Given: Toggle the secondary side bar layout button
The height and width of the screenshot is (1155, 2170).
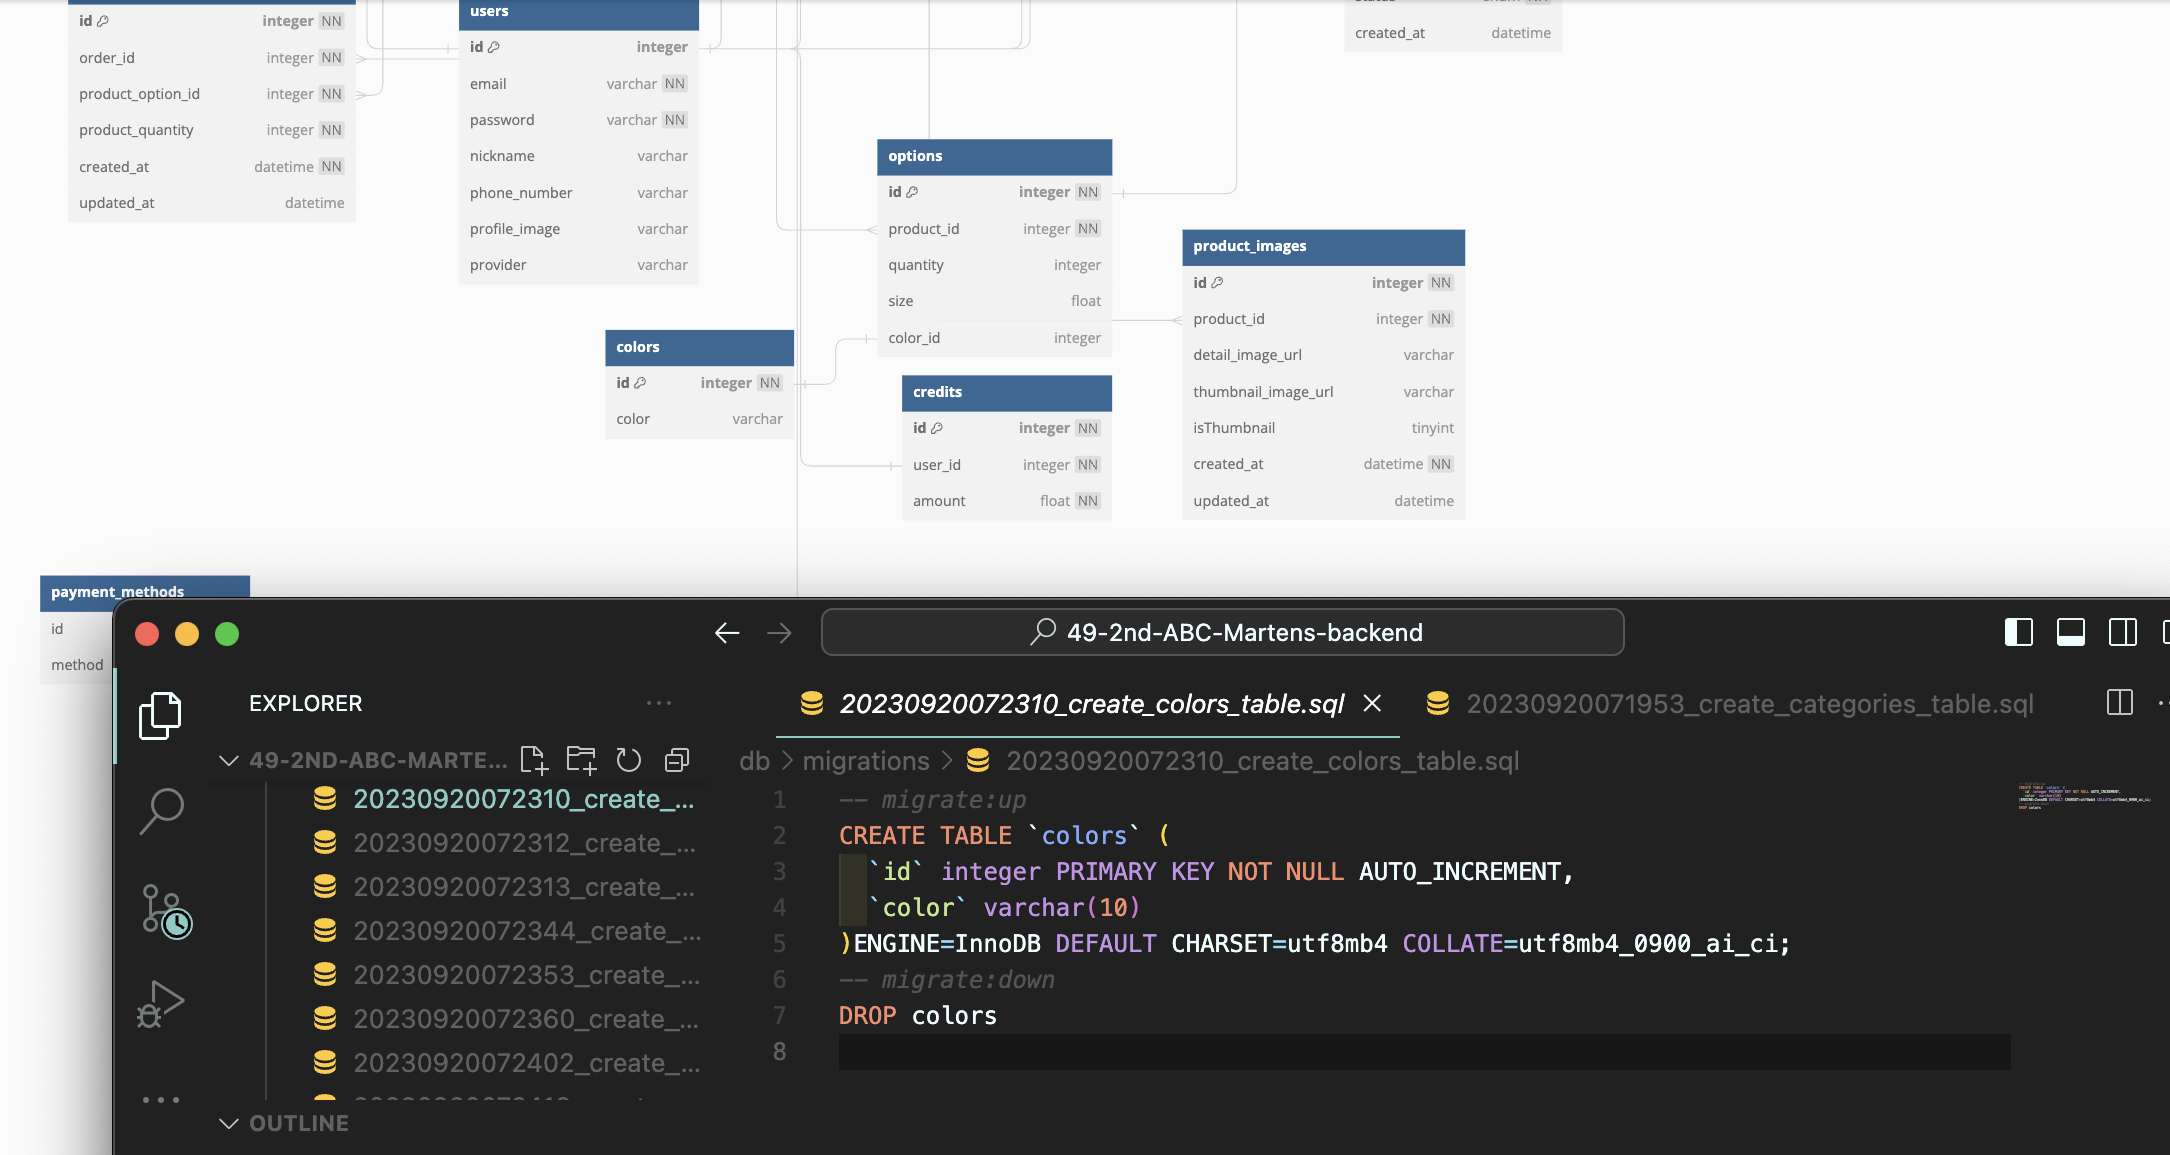Looking at the screenshot, I should tap(2122, 632).
